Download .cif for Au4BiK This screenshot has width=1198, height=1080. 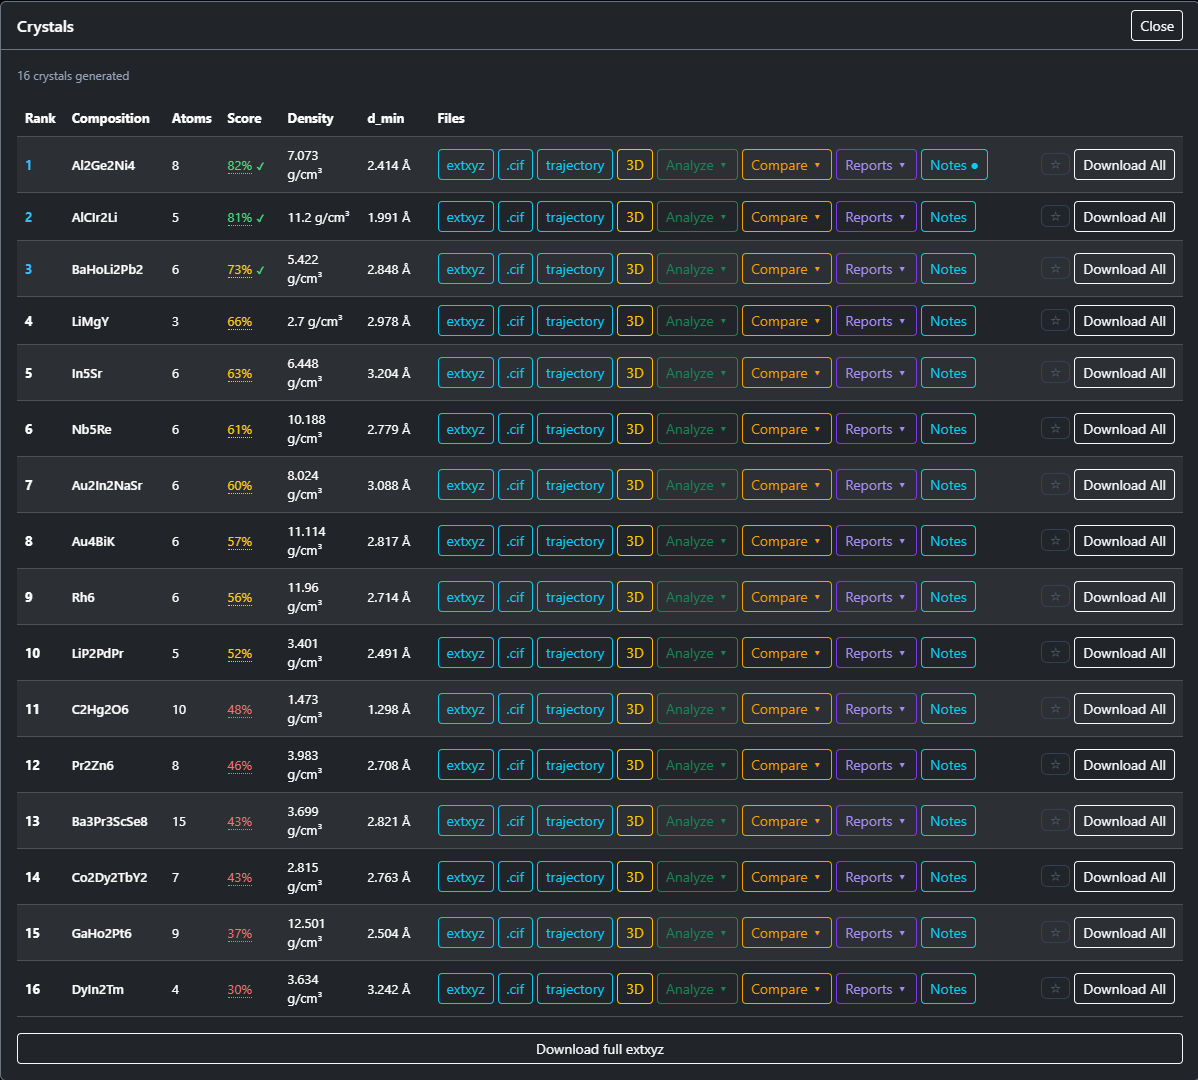(x=515, y=541)
